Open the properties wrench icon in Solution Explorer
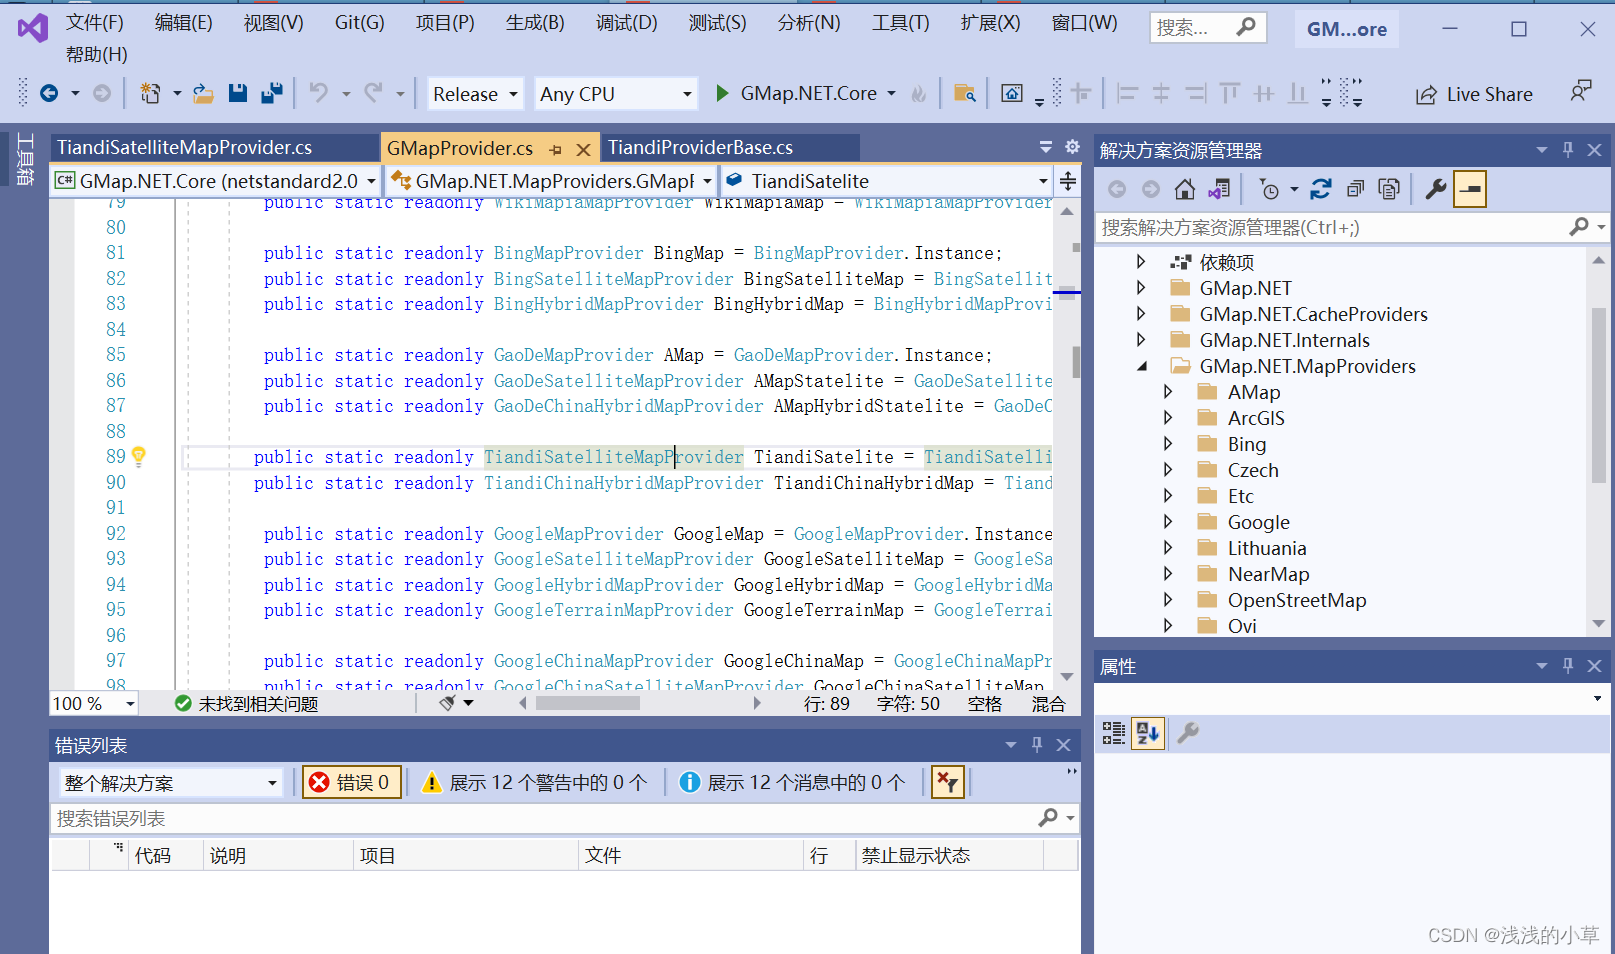 pos(1436,189)
